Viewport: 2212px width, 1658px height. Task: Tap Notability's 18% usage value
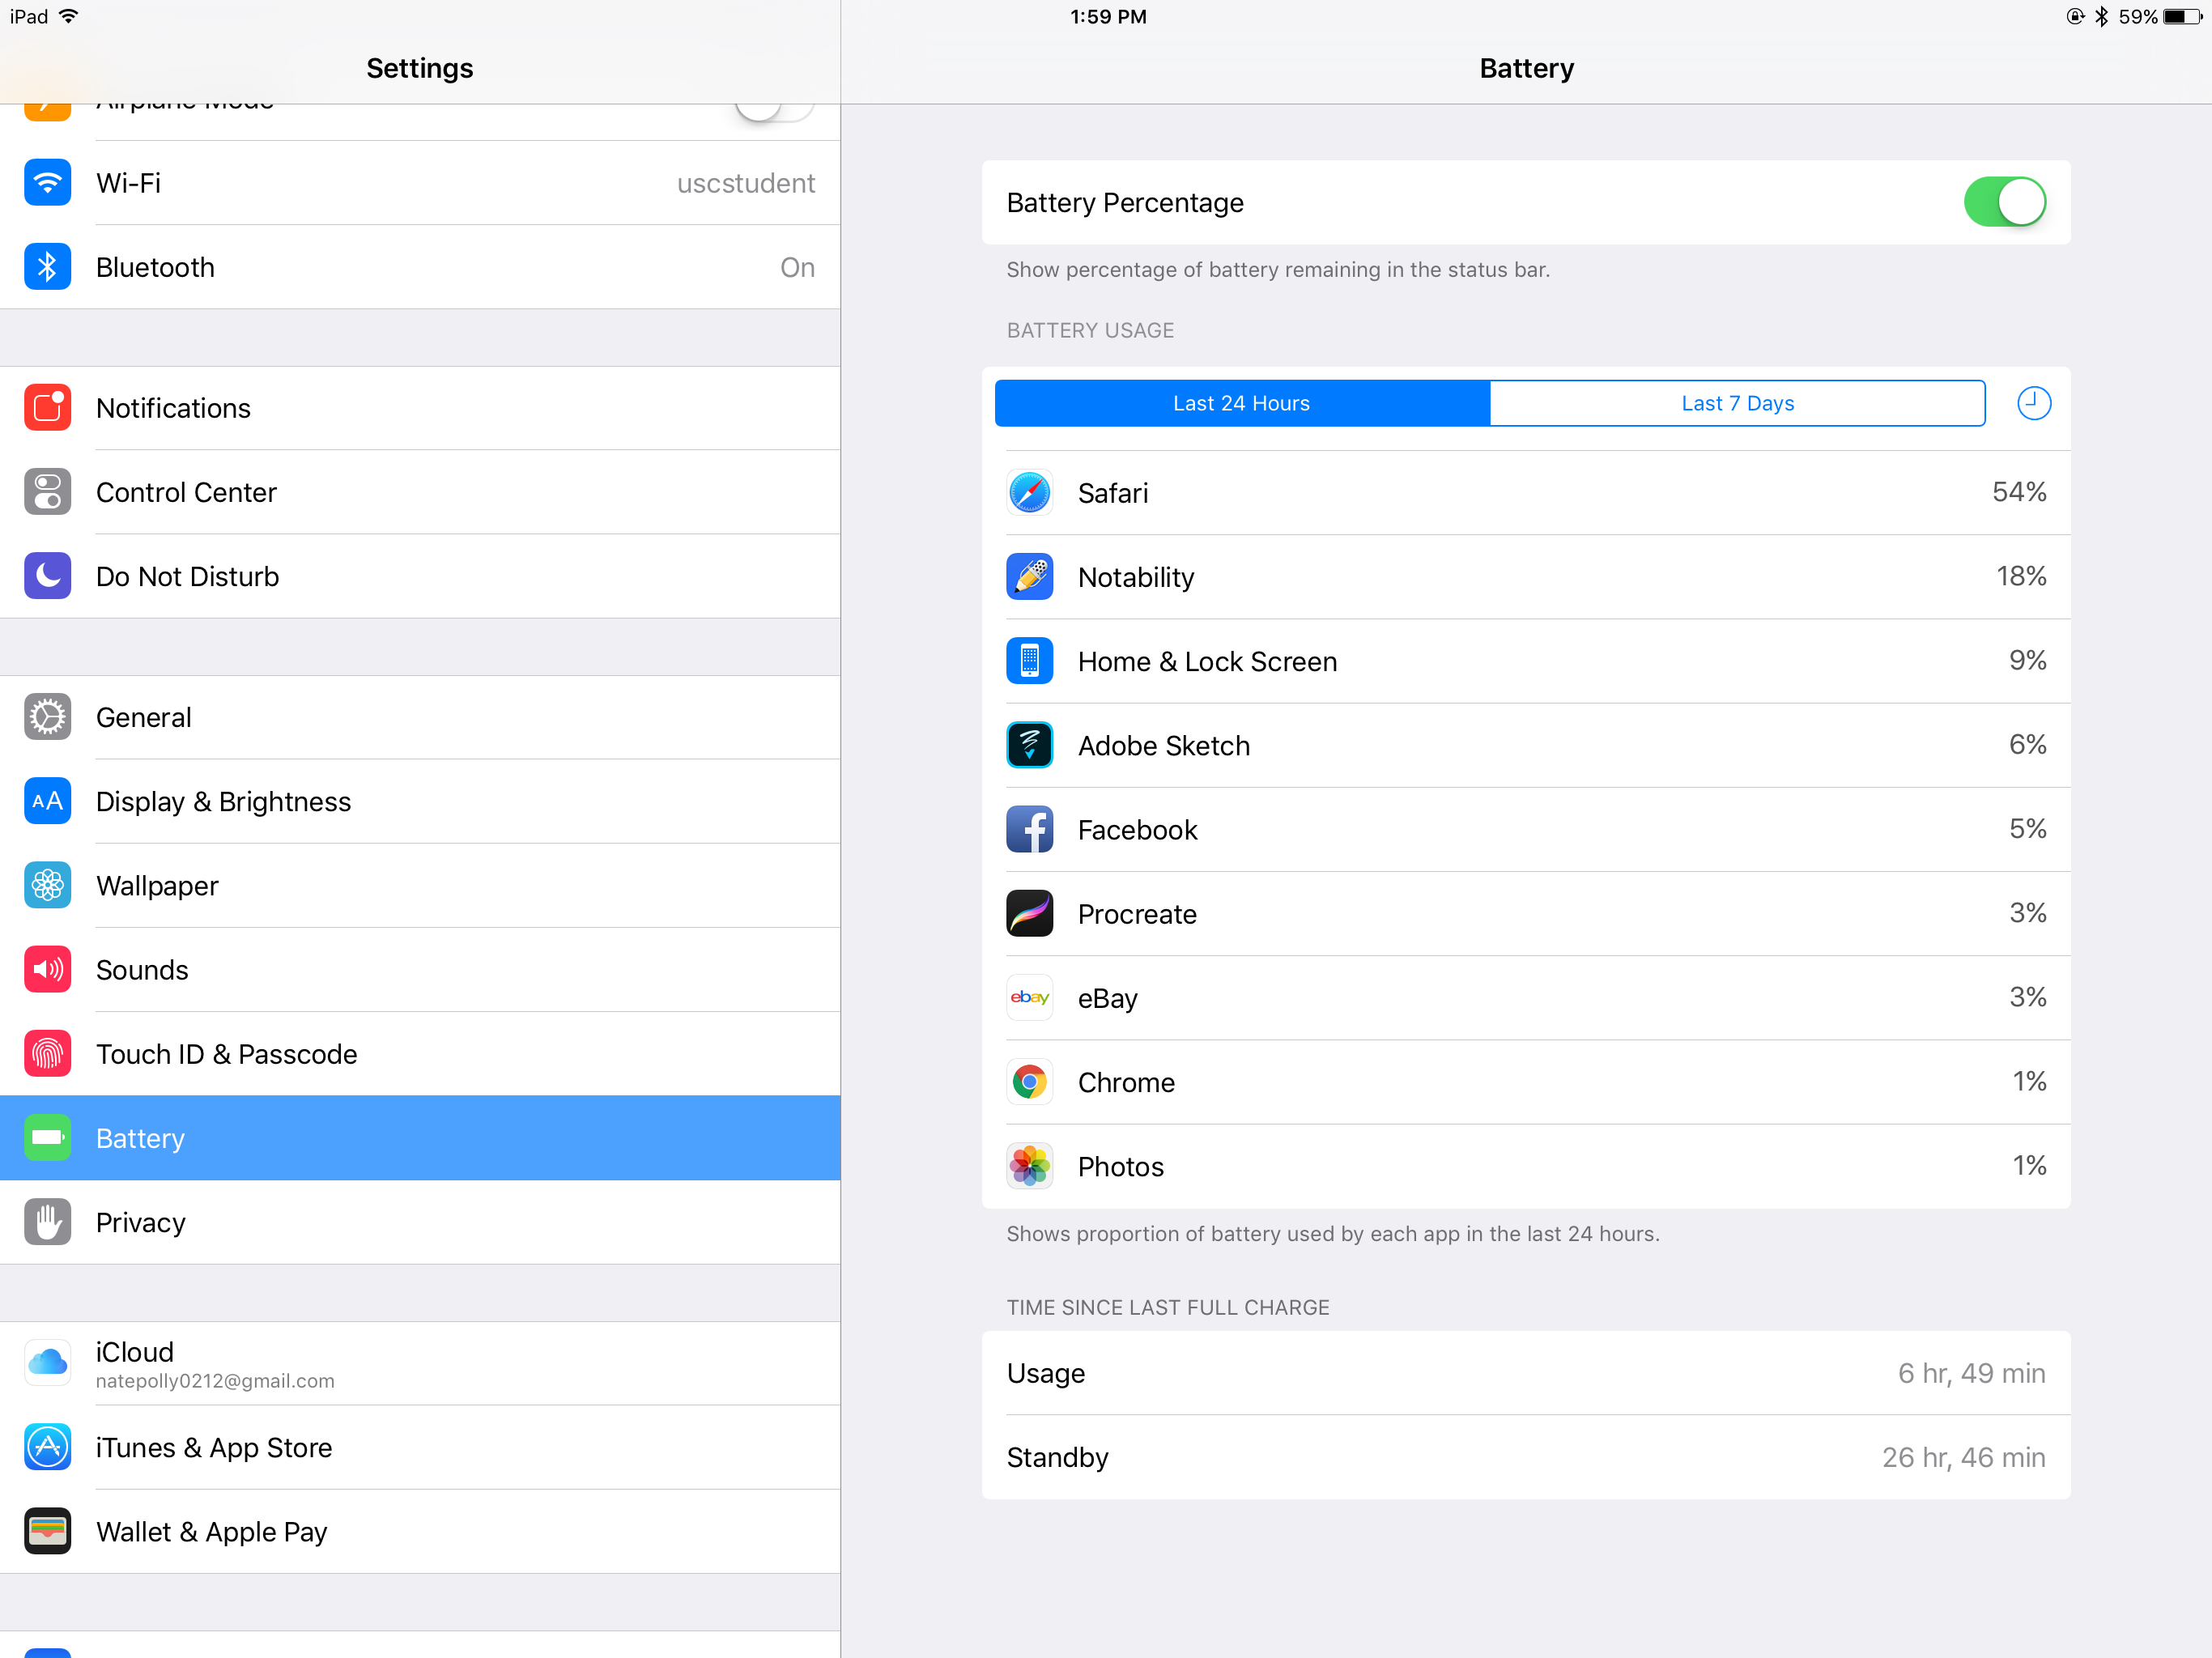tap(2021, 576)
